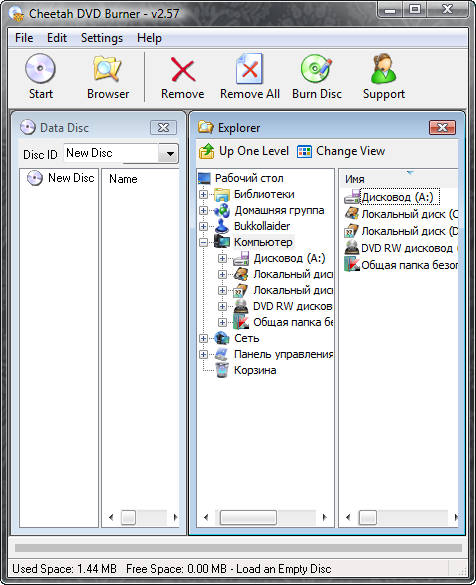Screen dimensions: 476x585
Task: Click the Общая папка icon in file list
Action: (351, 265)
